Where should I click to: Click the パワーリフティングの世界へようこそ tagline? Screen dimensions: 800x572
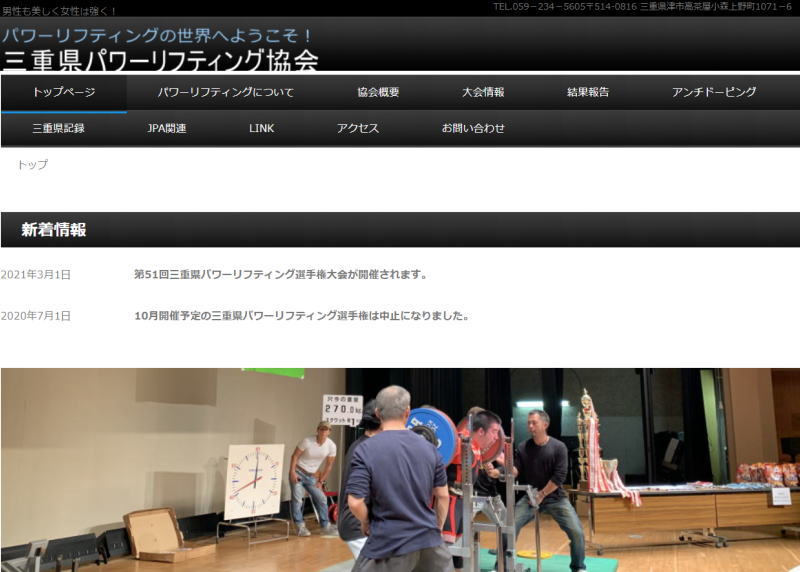pyautogui.click(x=158, y=35)
